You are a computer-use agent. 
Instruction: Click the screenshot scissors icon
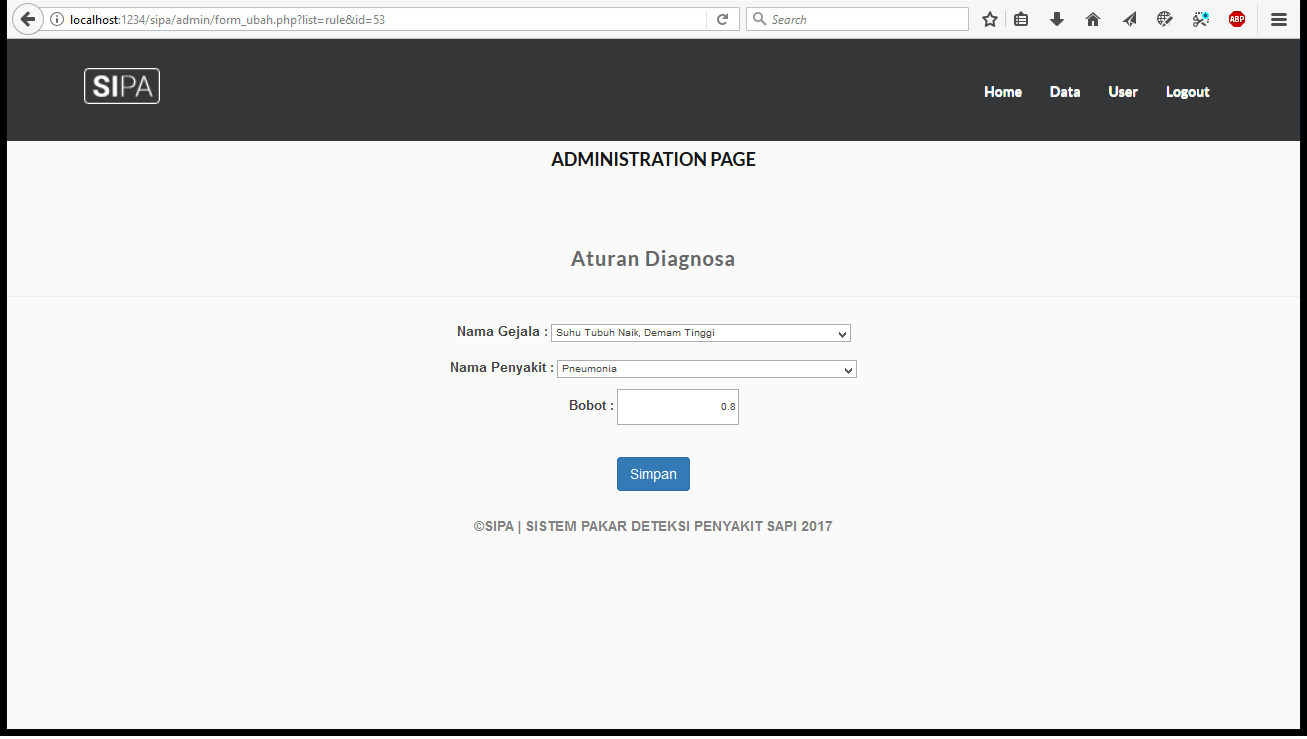pos(1201,19)
